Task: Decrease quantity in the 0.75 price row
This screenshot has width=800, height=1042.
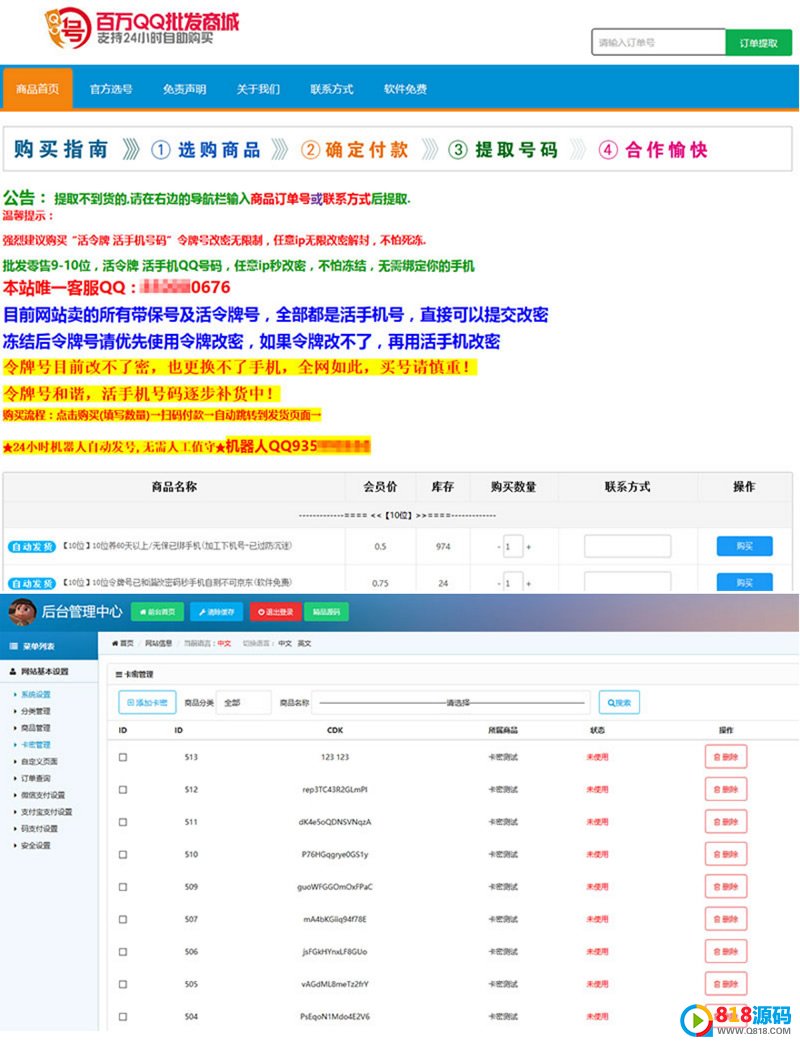Action: [x=499, y=583]
